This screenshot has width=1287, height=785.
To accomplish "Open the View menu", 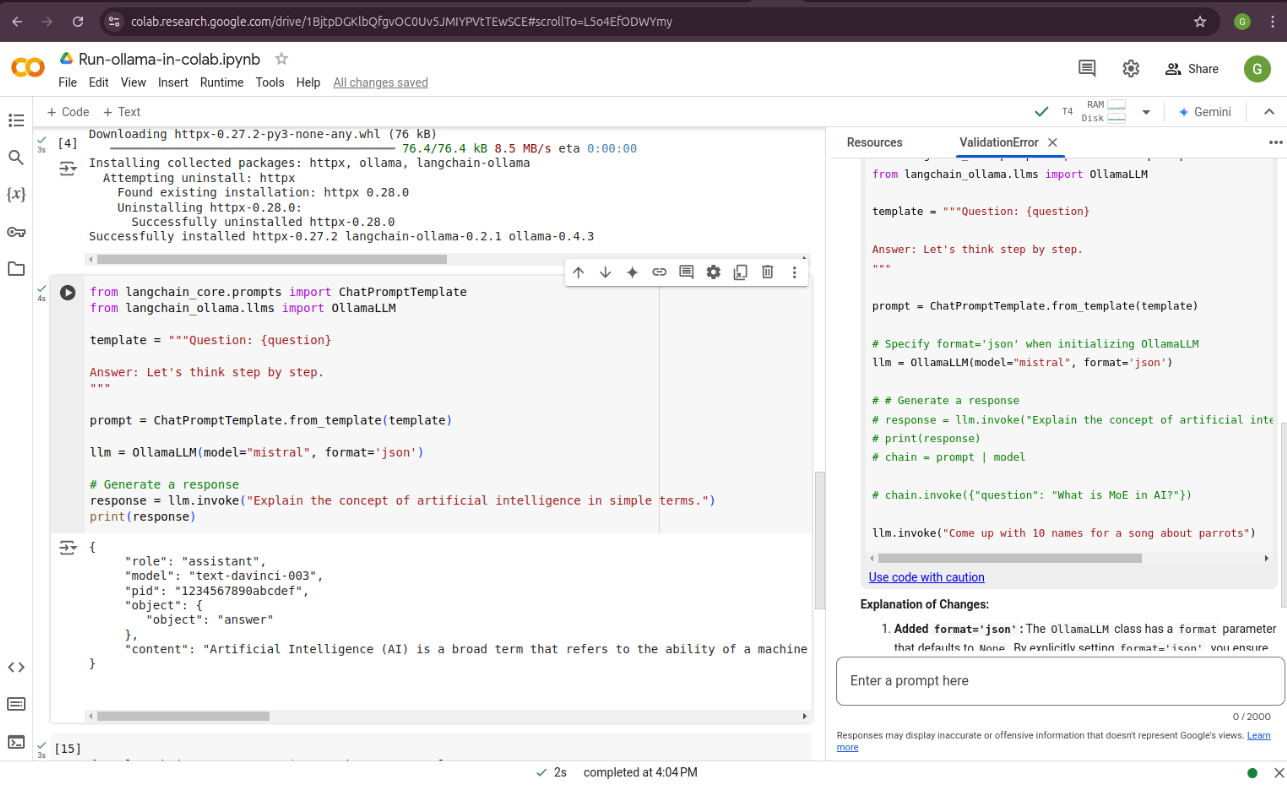I will coord(133,83).
